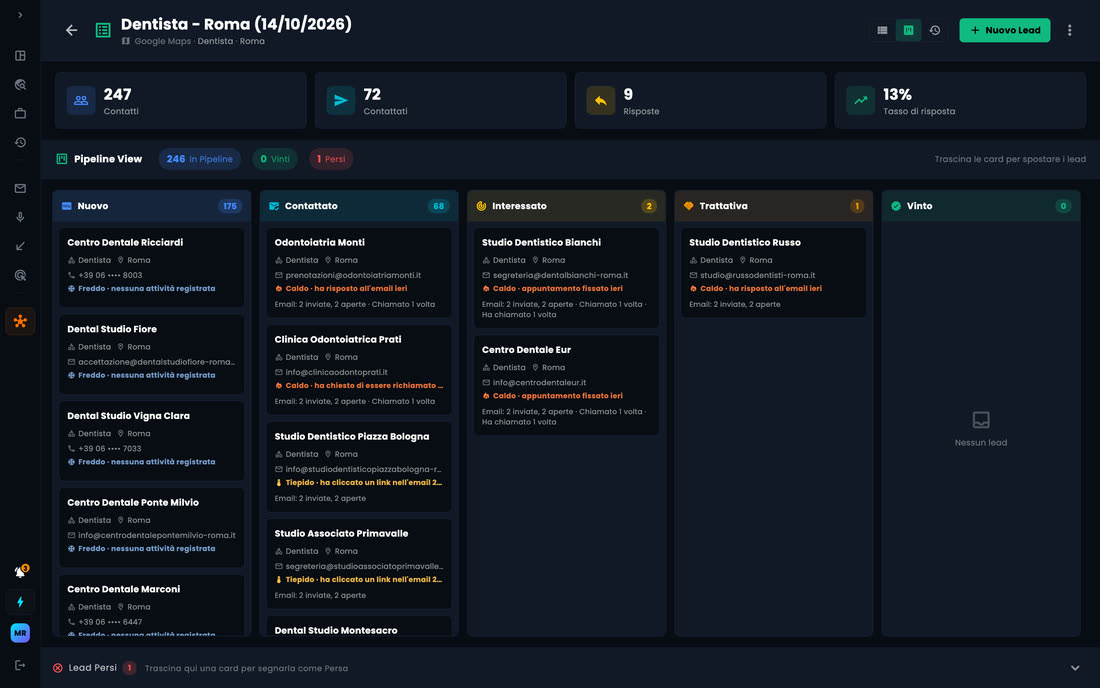Click the Vinto column header

(981, 206)
